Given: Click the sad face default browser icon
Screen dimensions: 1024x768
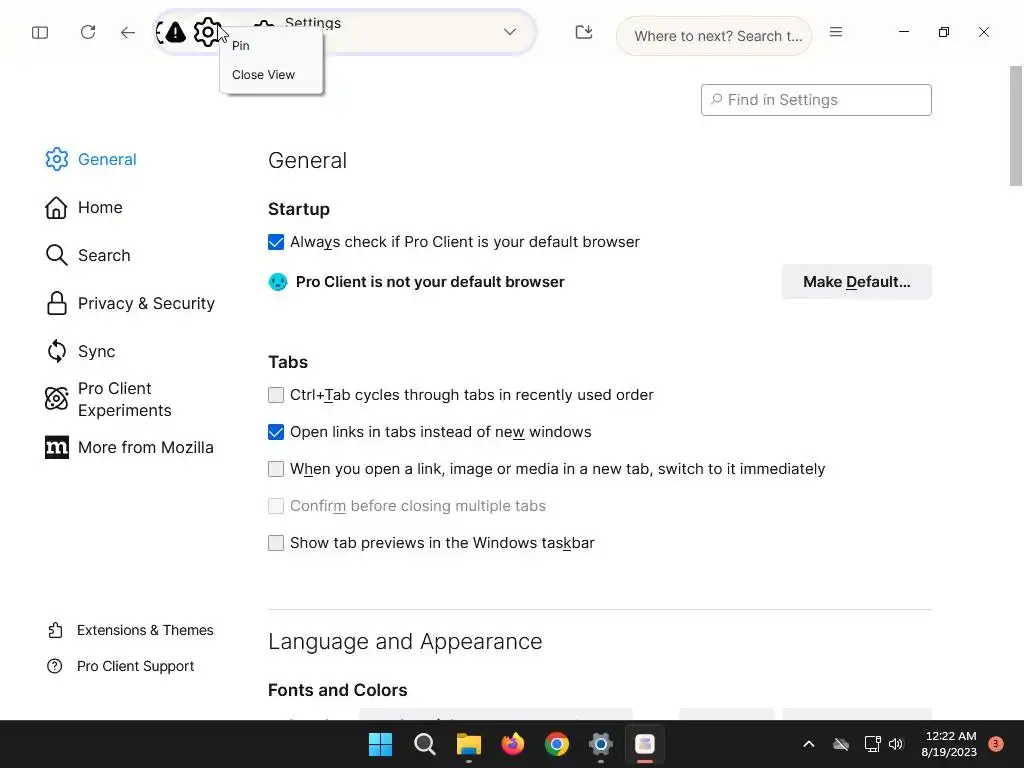Looking at the screenshot, I should pos(278,282).
